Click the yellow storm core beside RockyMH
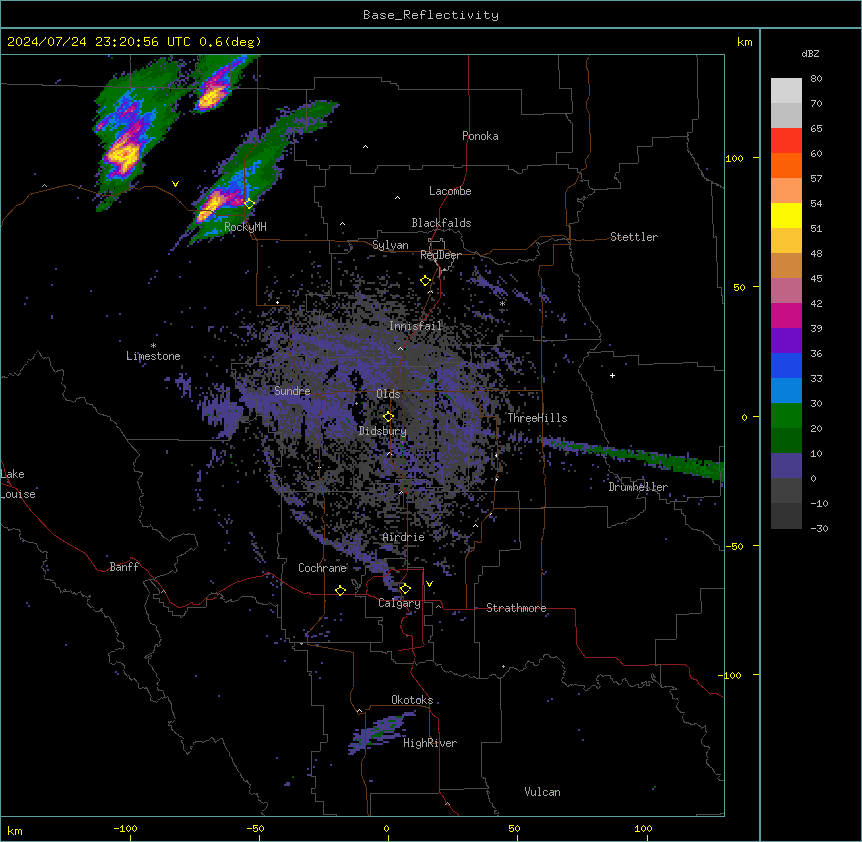 [x=212, y=207]
